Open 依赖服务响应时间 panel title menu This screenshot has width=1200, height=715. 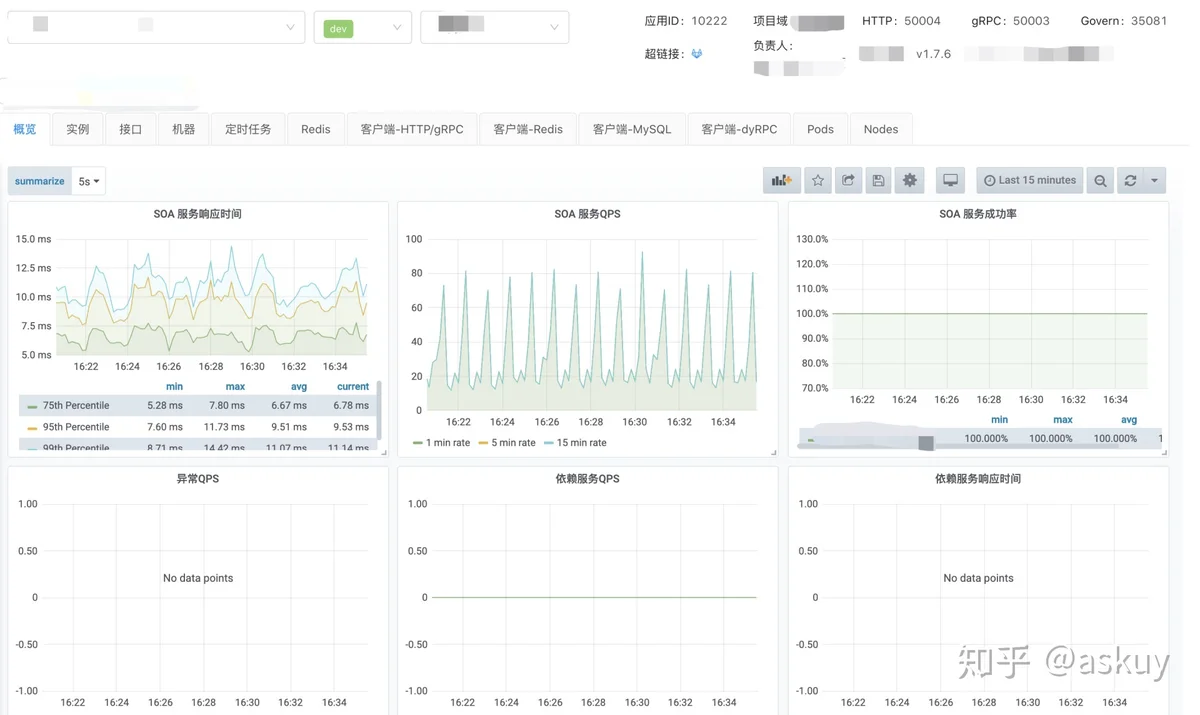(978, 479)
